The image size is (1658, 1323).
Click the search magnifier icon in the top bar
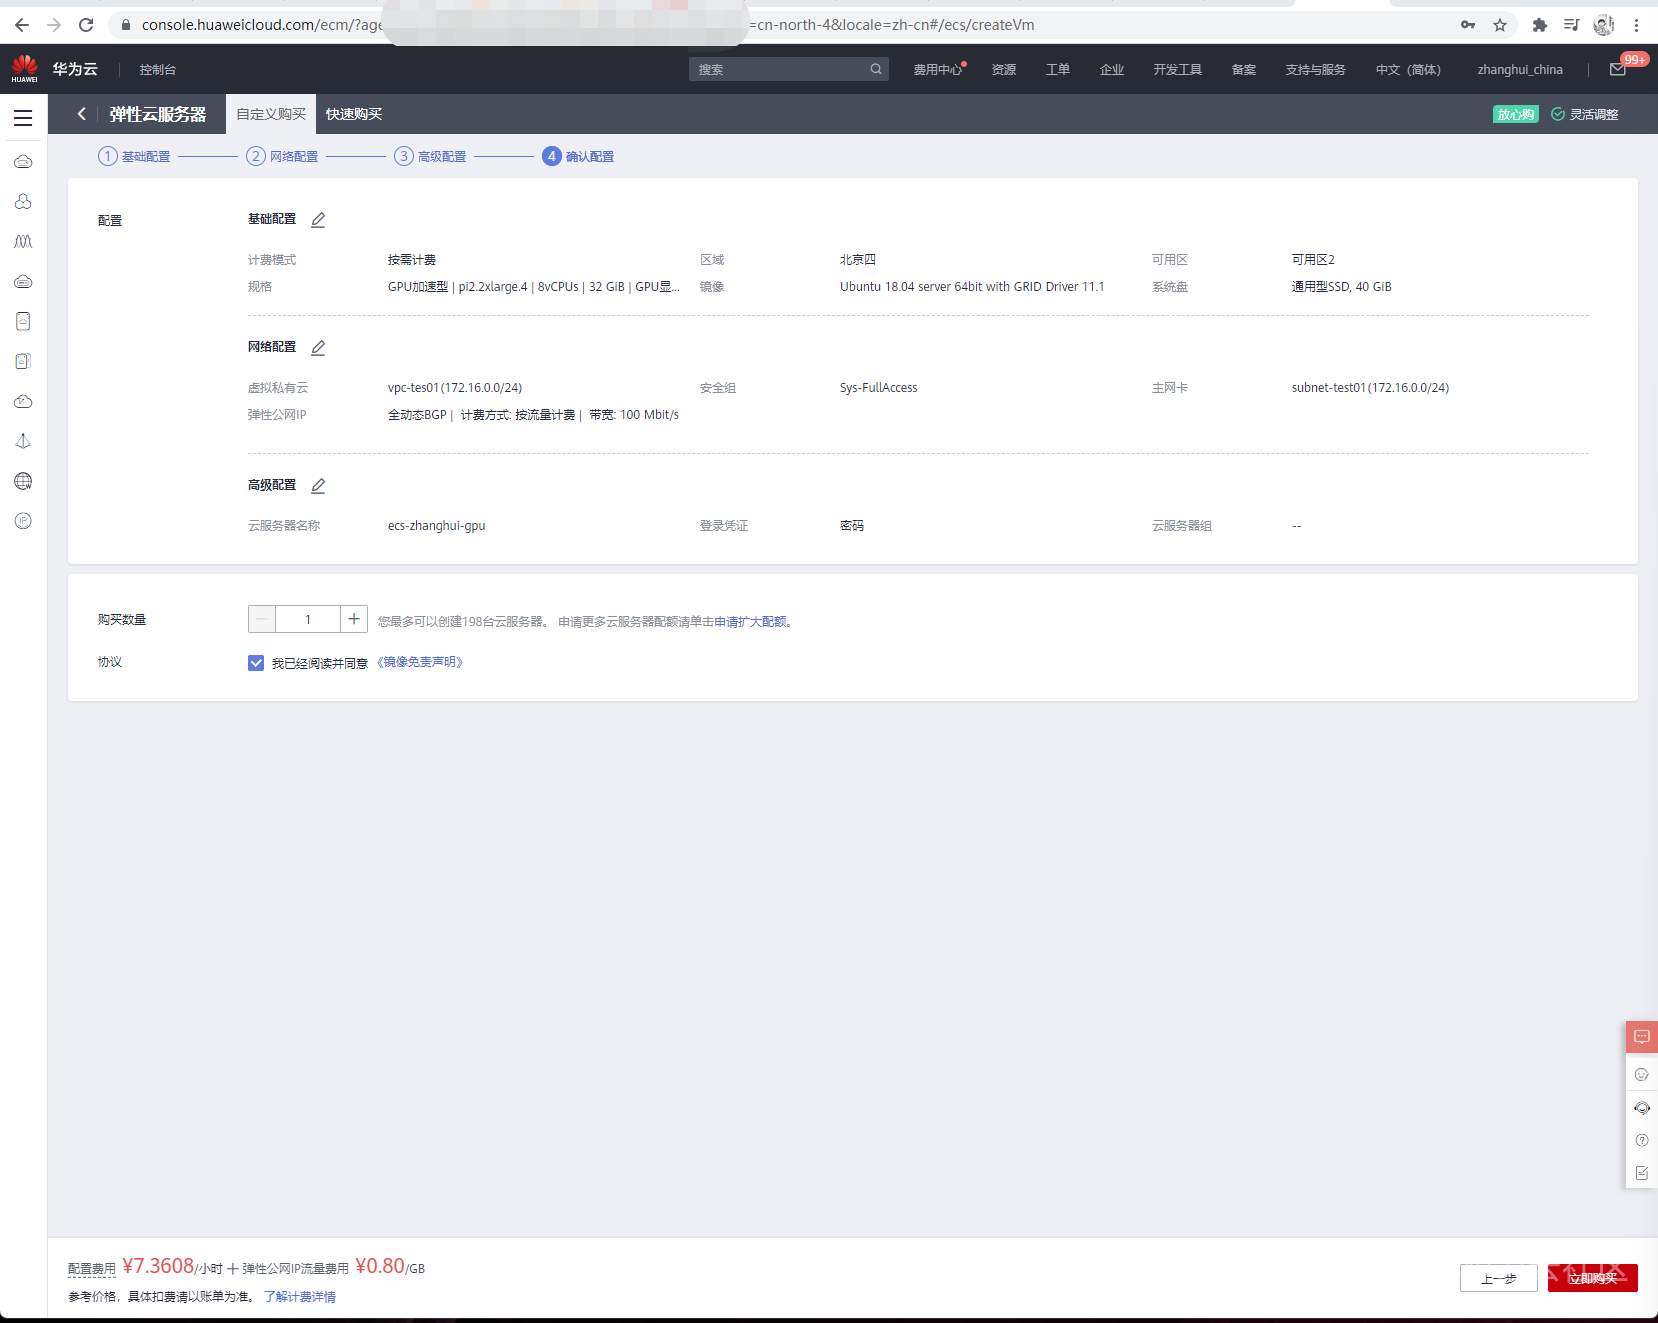(x=876, y=69)
